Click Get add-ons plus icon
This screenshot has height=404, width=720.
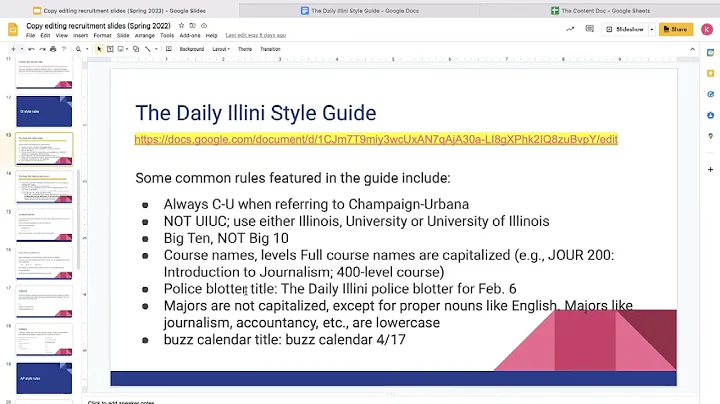(710, 169)
